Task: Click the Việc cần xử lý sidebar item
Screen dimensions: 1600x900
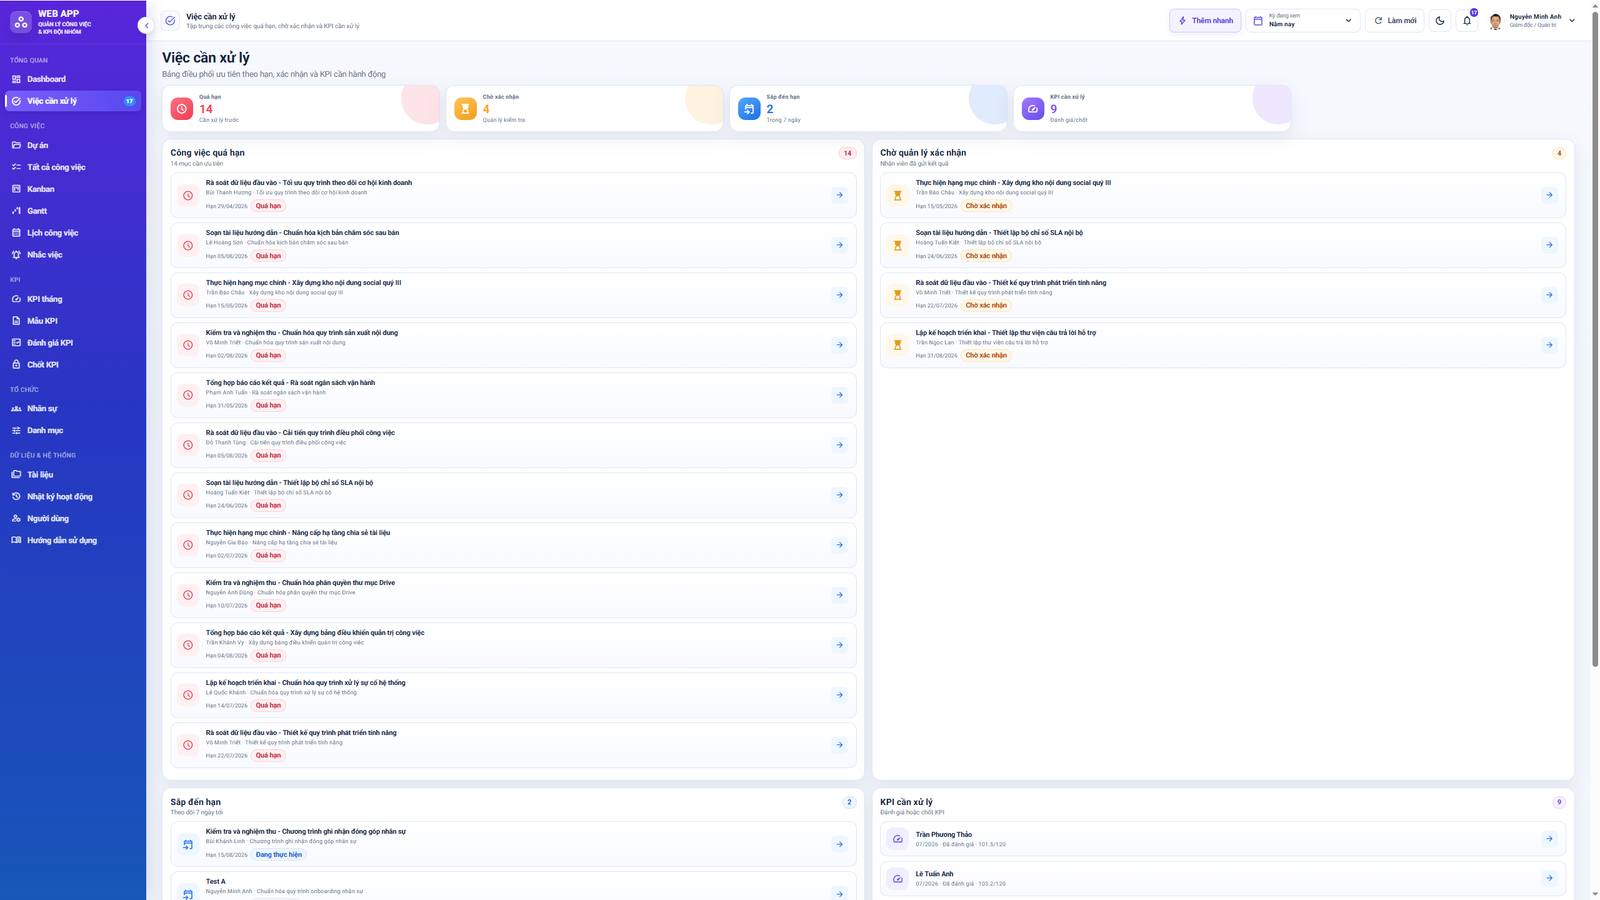Action: click(x=73, y=101)
